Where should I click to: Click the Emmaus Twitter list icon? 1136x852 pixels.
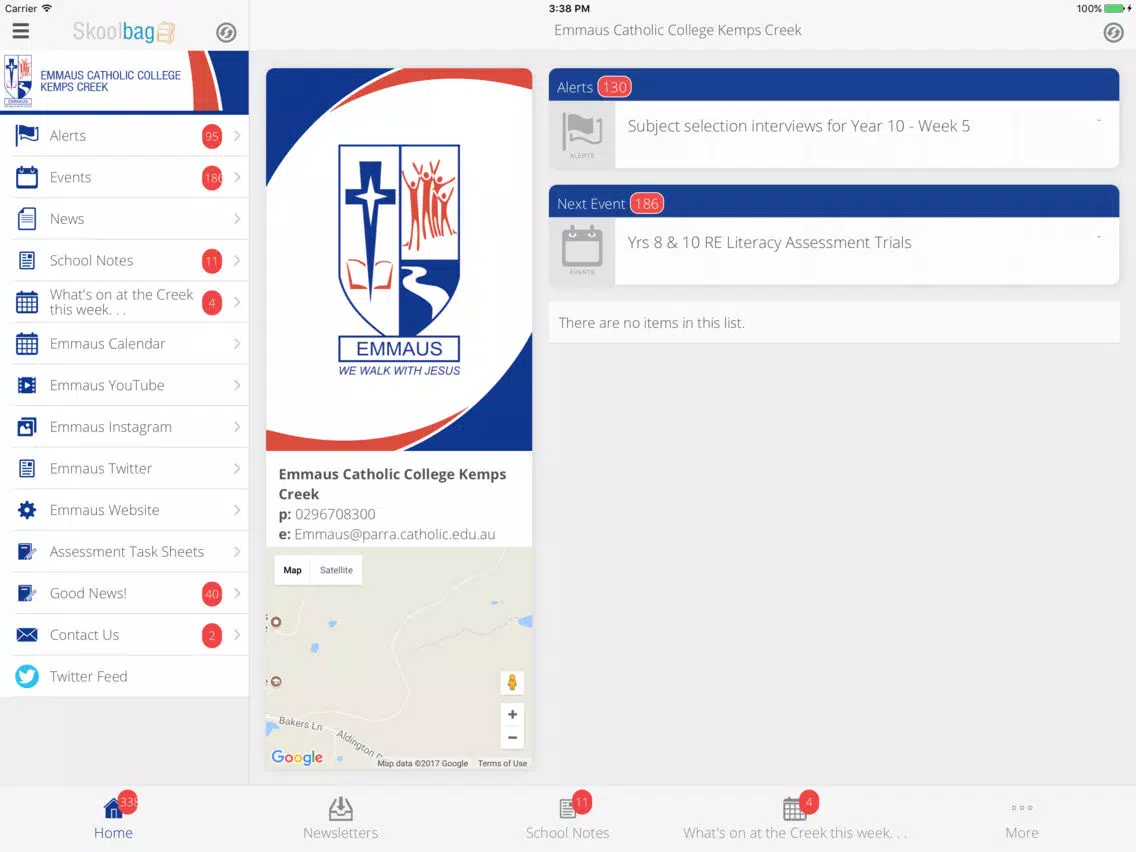coord(27,469)
